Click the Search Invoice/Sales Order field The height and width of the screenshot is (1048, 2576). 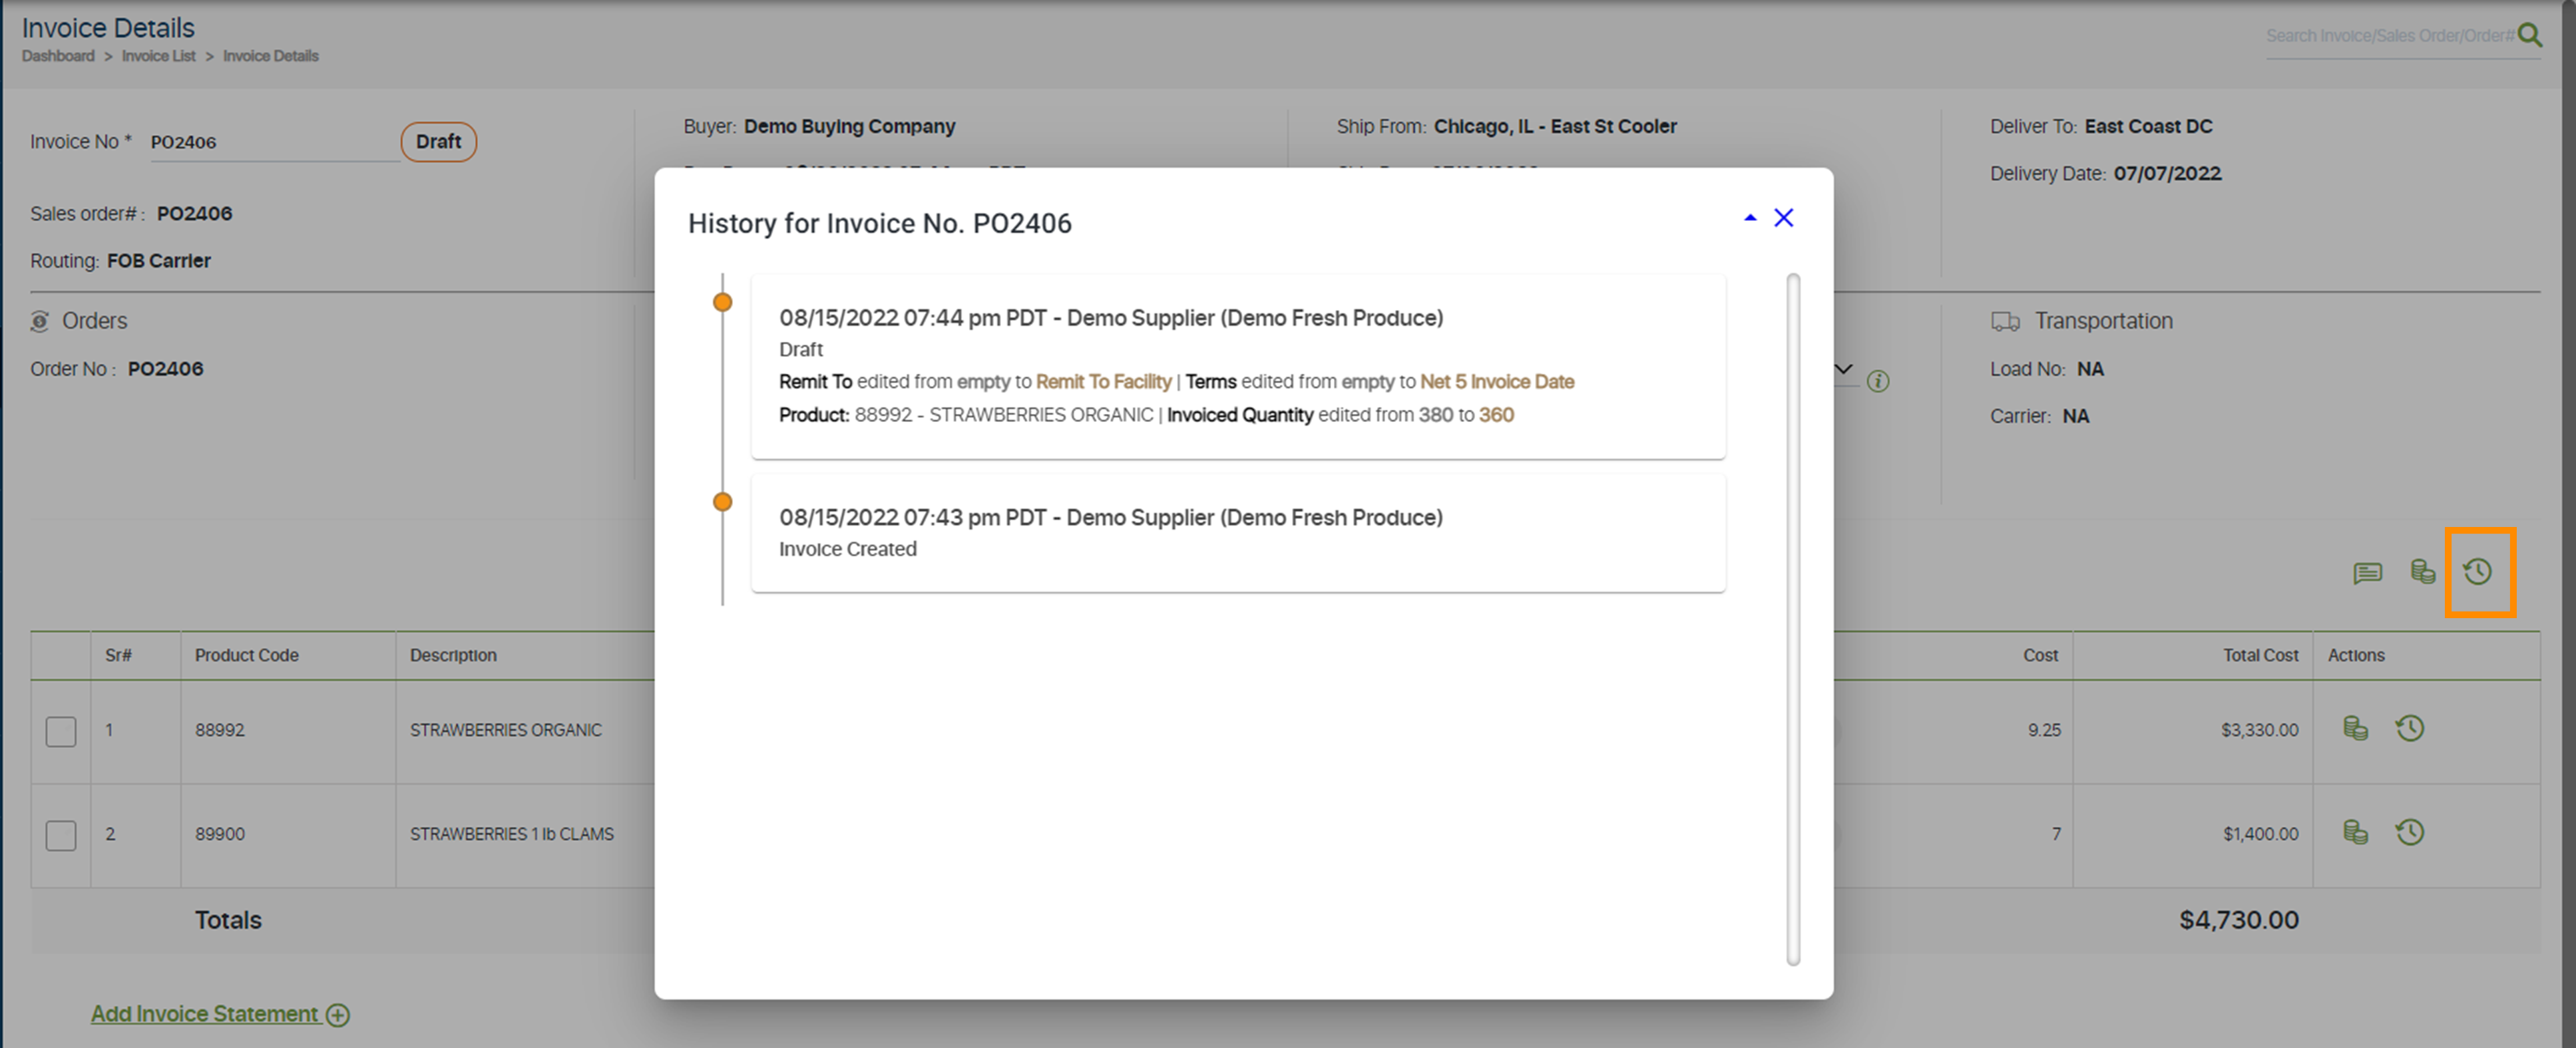point(2390,35)
